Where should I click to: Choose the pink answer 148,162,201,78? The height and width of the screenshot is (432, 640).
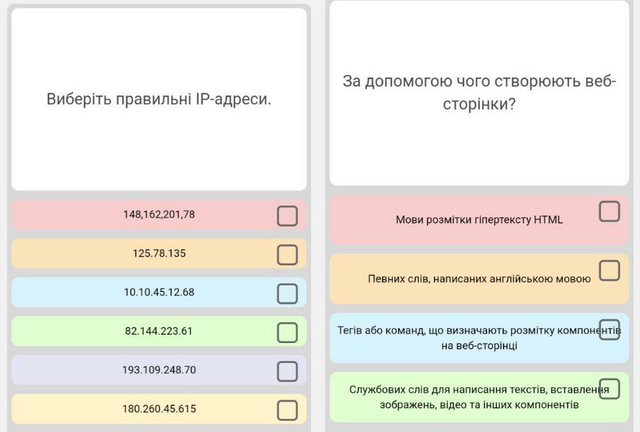(x=159, y=214)
